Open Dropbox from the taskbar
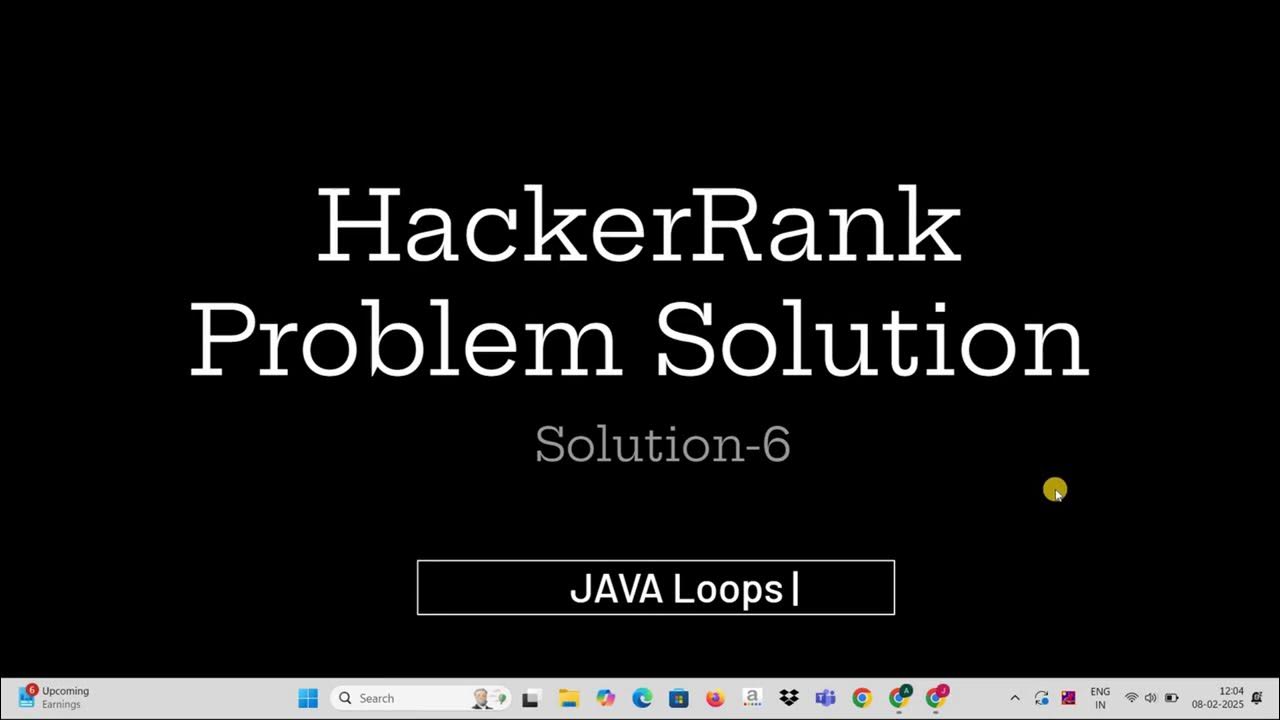Screen dimensions: 1280x720 (789, 698)
